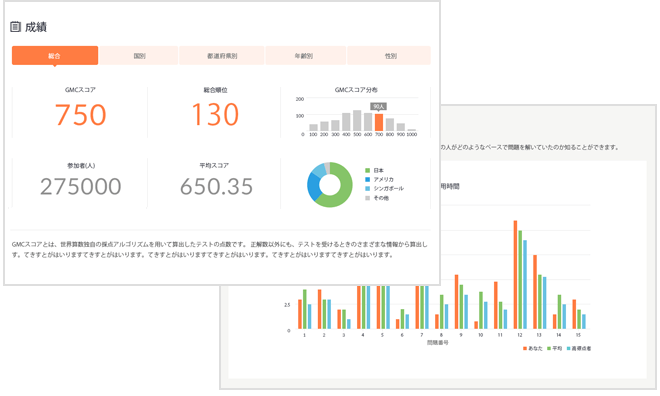This screenshot has width=660, height=396.
Task: Toggle the シンガポール legend entry
Action: click(384, 189)
